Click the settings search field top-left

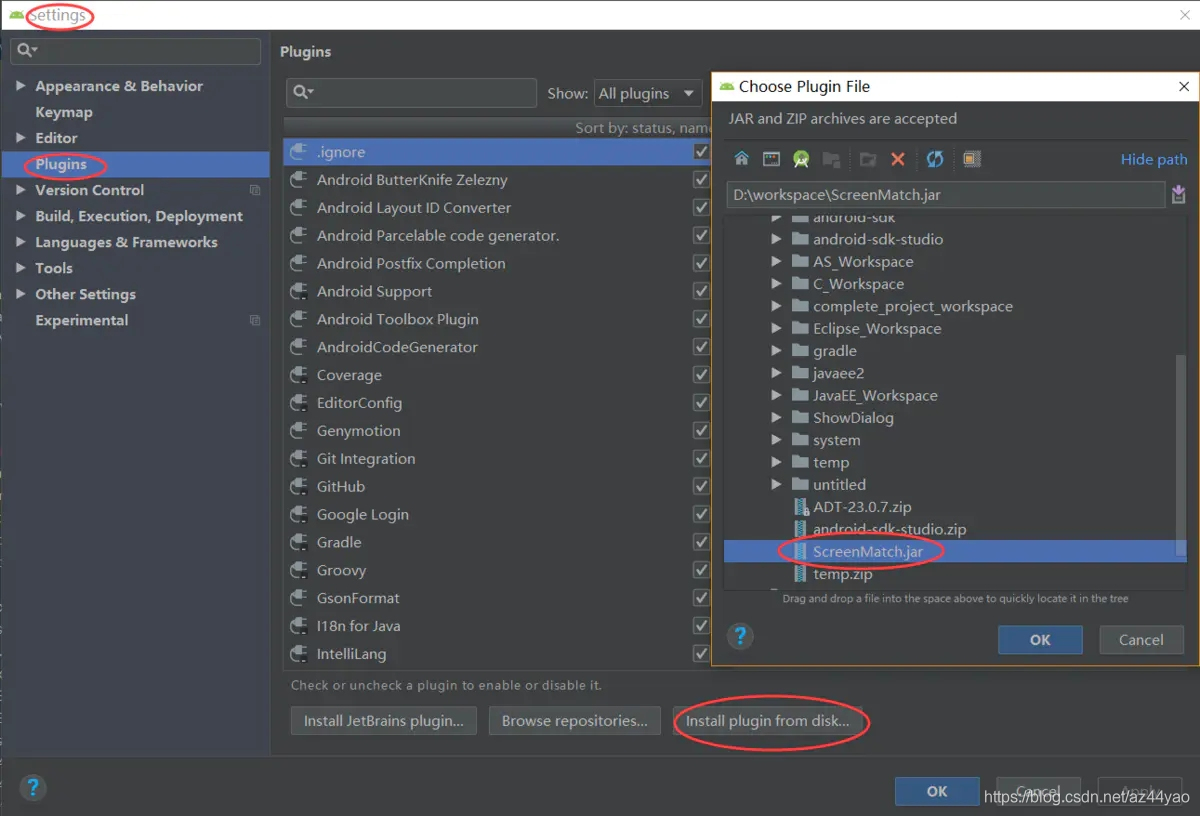137,51
